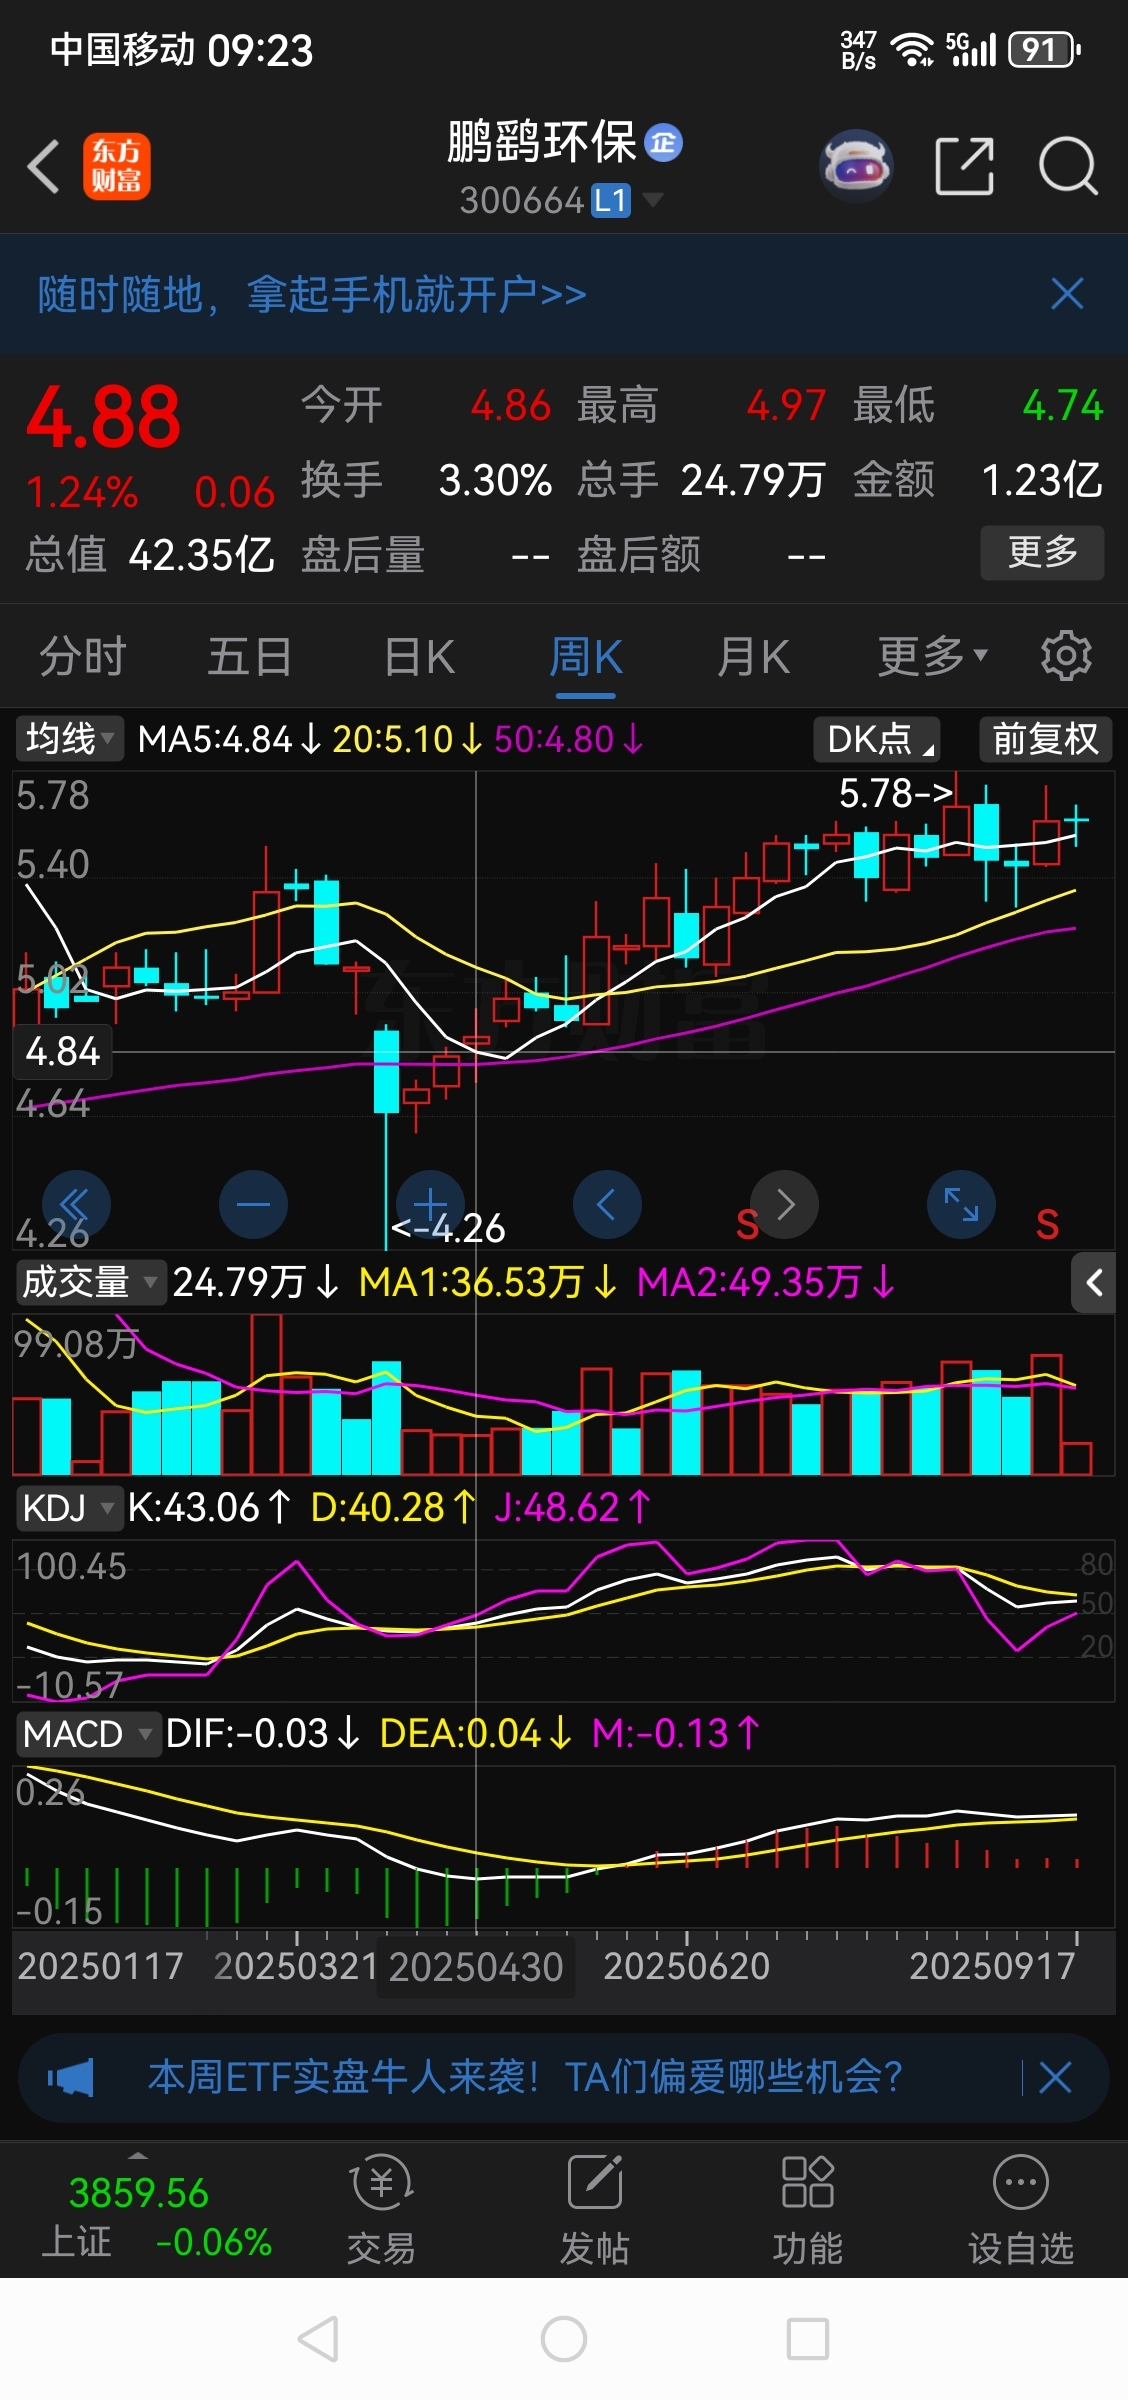
Task: Open 随时随地 开户 link
Action: (312, 294)
